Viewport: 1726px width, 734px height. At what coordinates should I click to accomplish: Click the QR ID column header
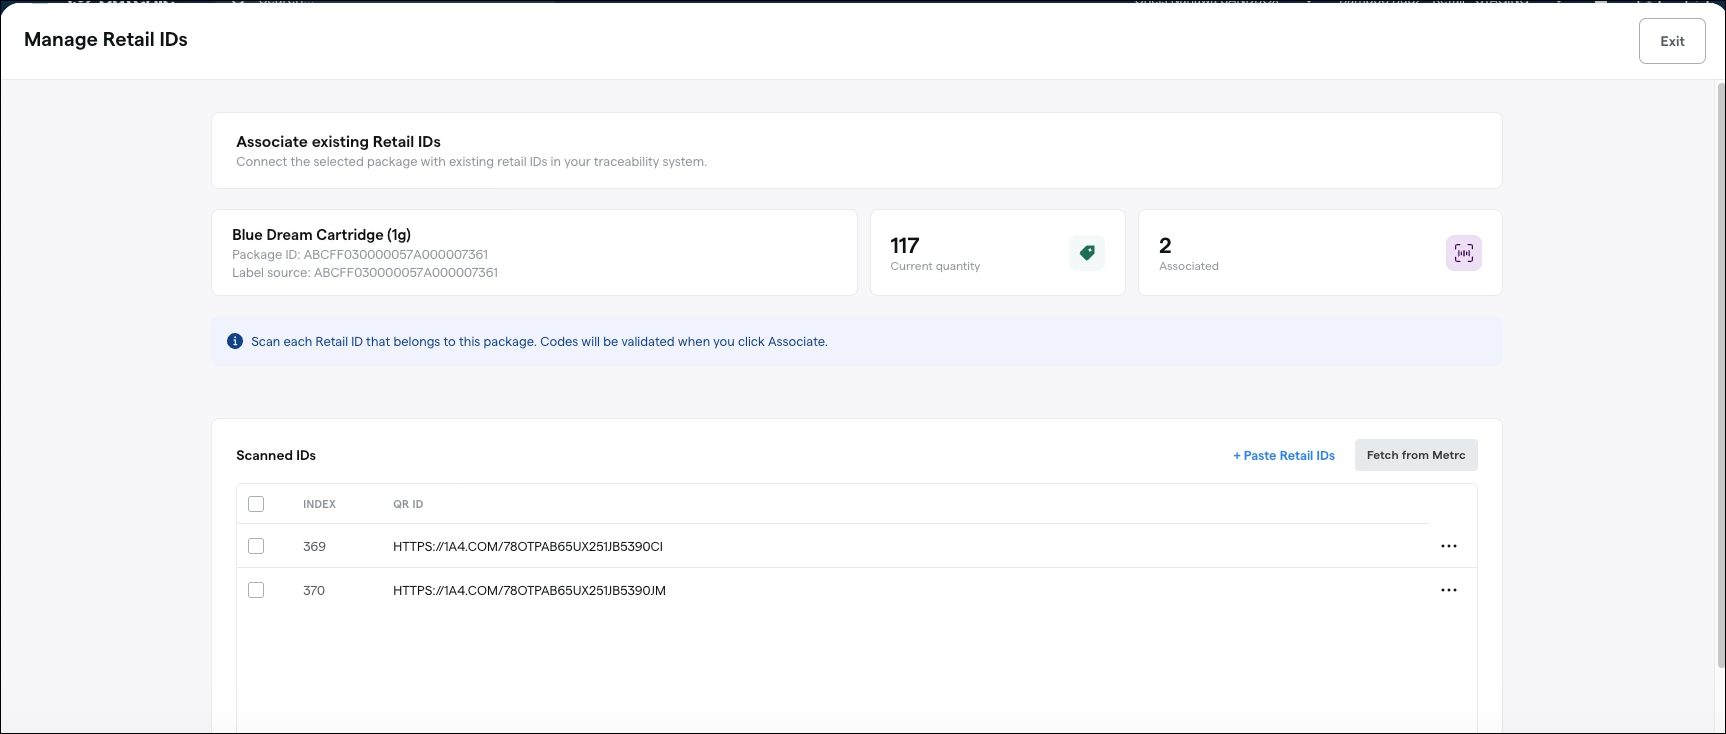point(408,504)
